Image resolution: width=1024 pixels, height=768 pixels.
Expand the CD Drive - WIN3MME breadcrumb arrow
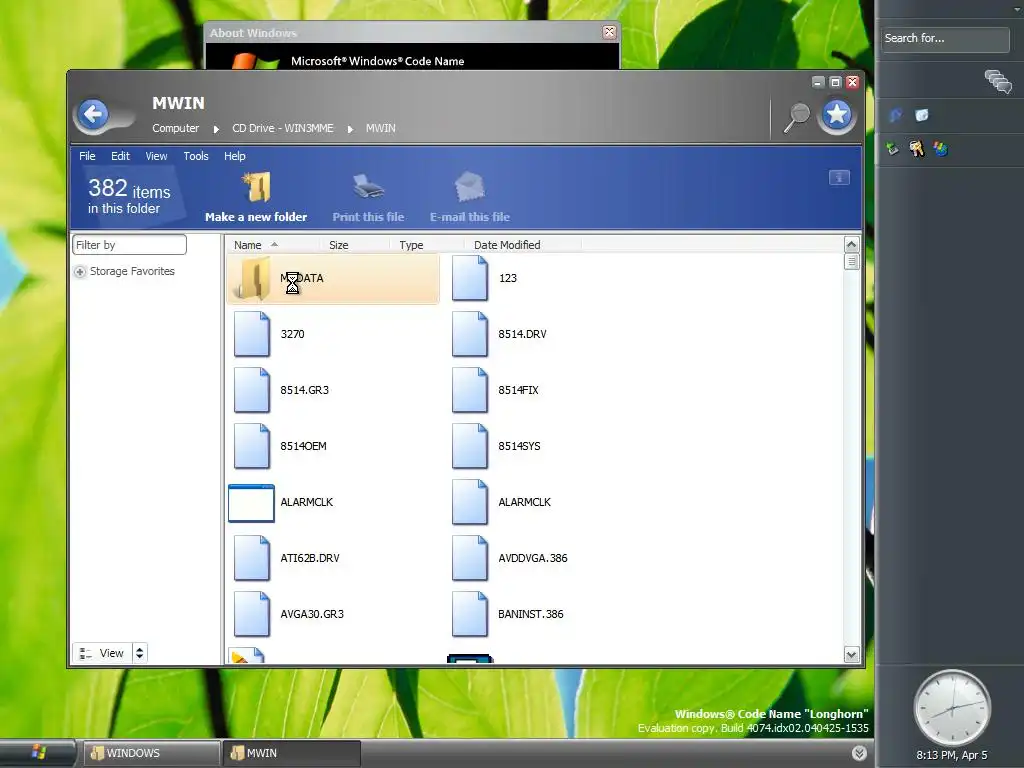(350, 129)
